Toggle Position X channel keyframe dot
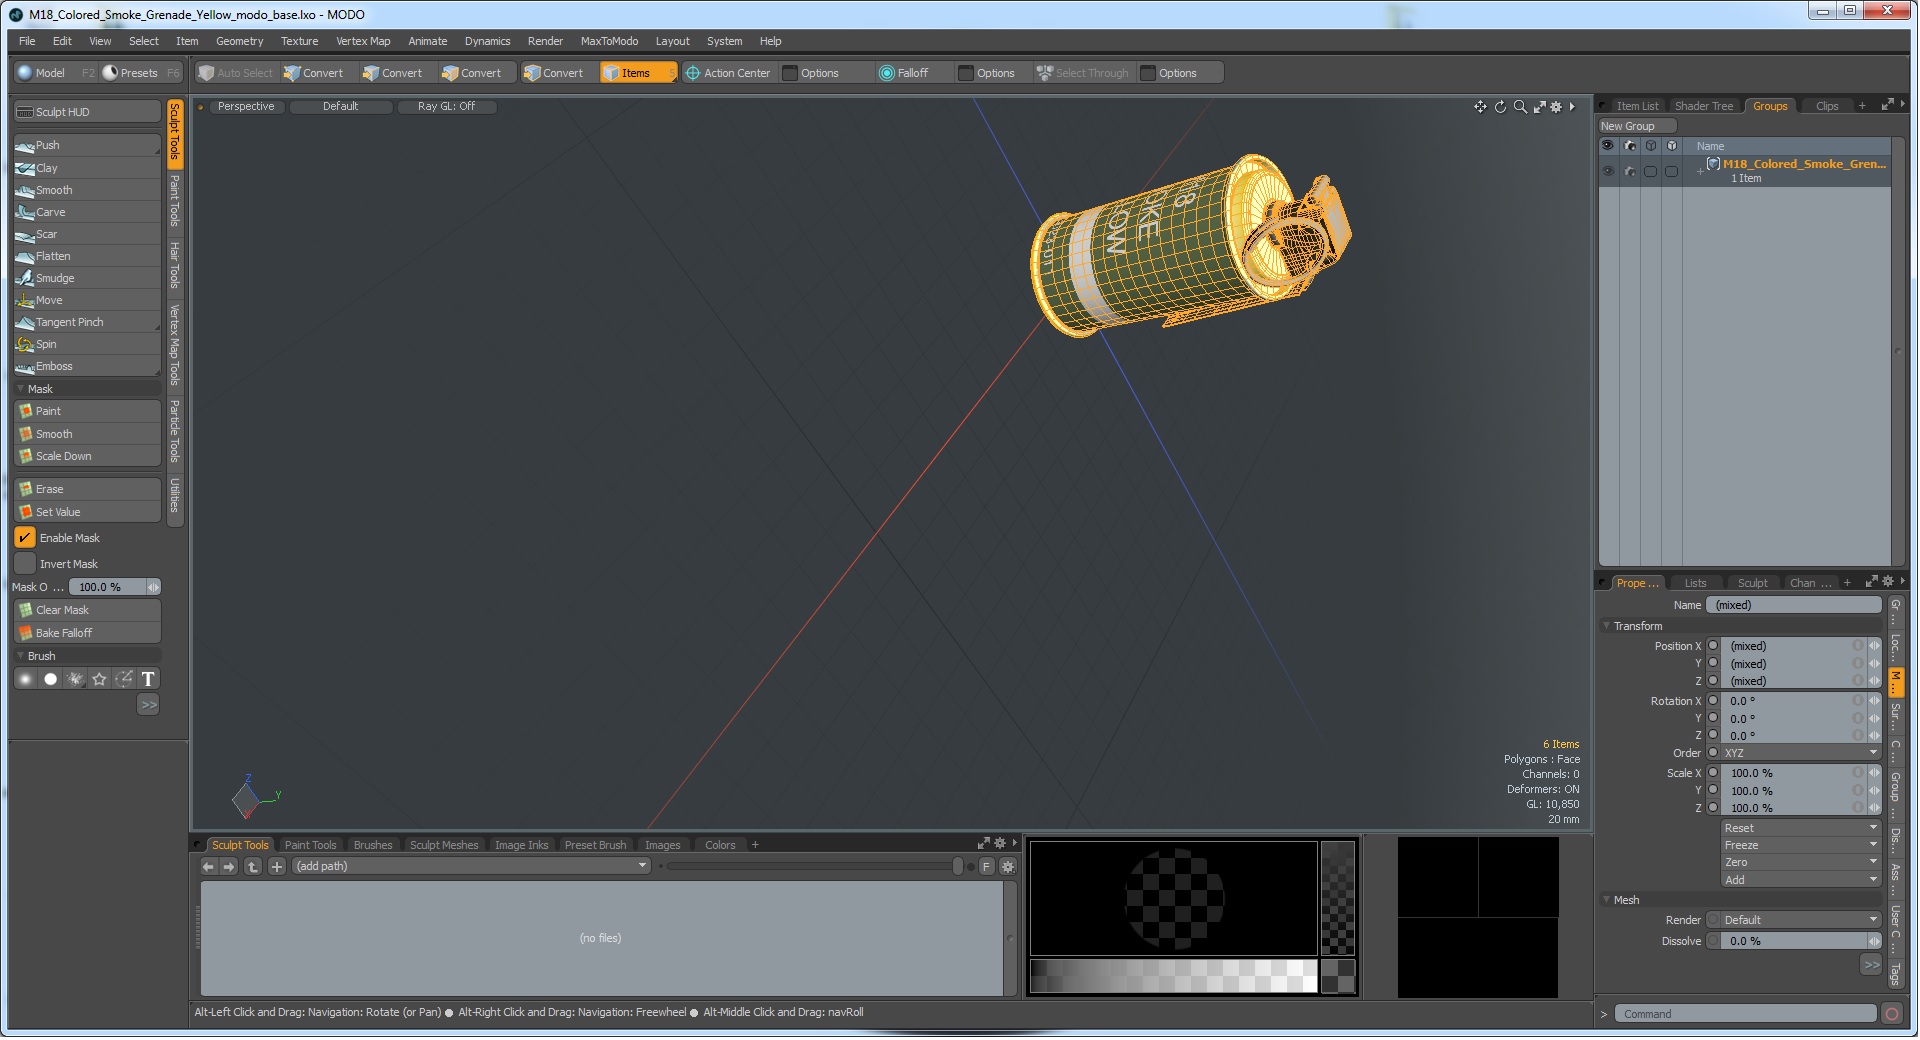 click(1713, 646)
